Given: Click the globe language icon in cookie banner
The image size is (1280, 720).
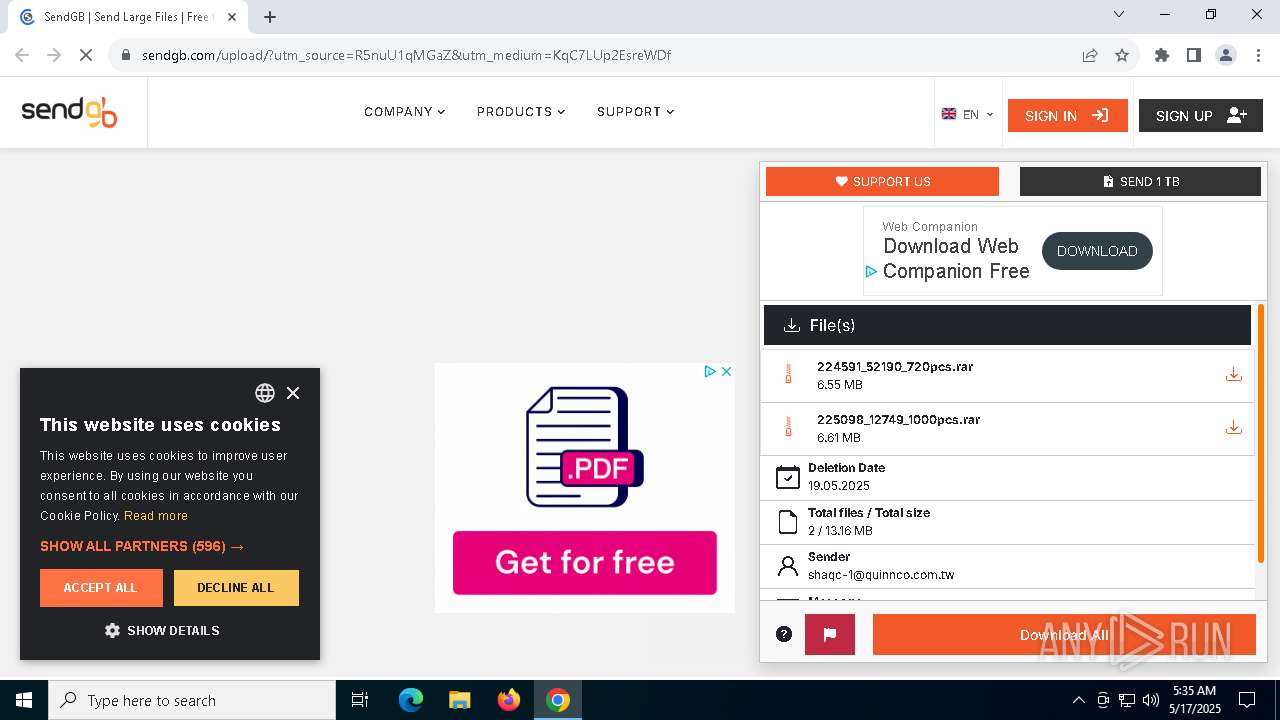Looking at the screenshot, I should click(265, 393).
